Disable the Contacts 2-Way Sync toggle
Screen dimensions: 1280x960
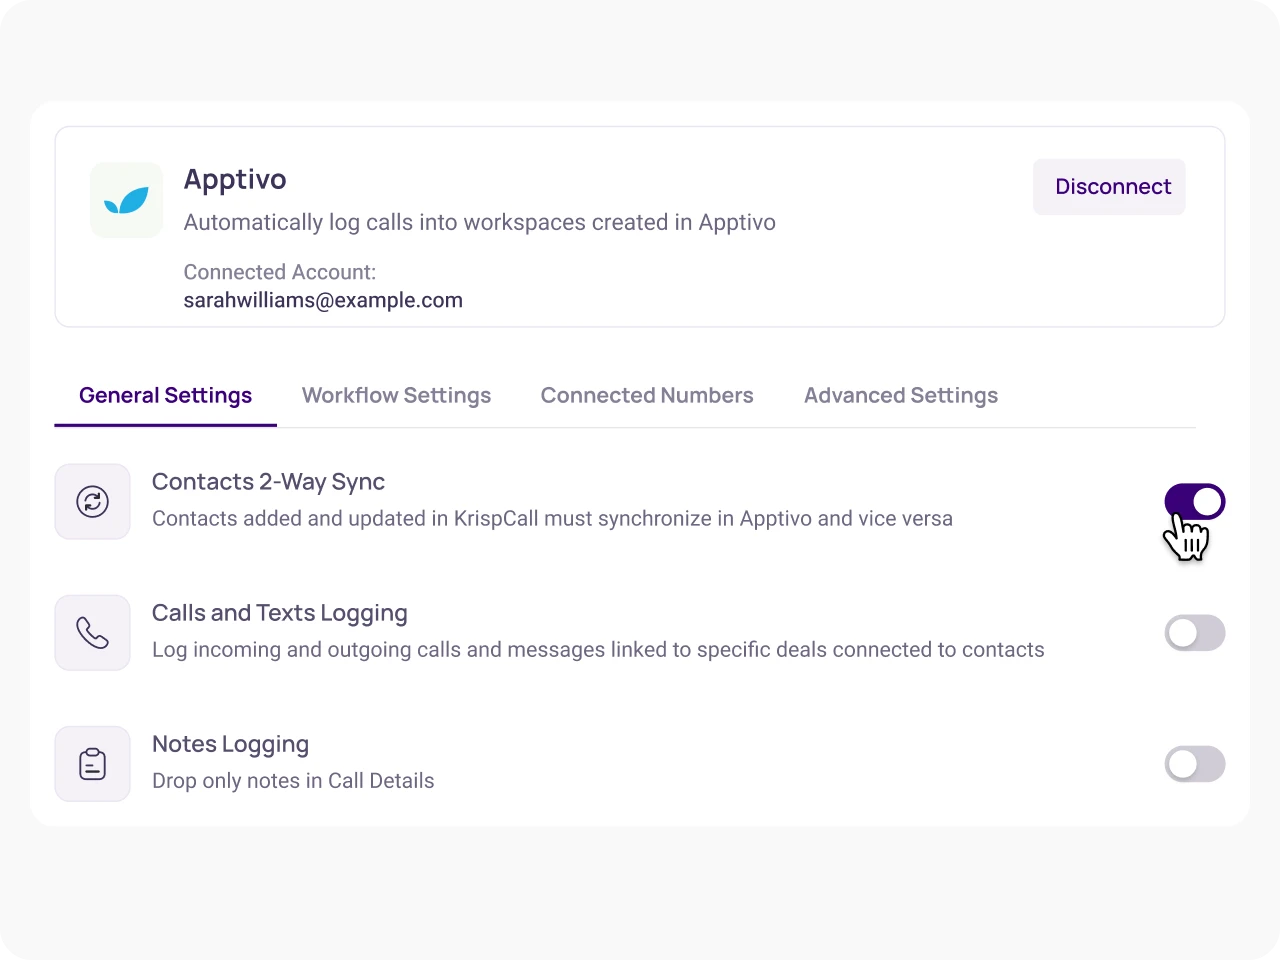coord(1195,502)
